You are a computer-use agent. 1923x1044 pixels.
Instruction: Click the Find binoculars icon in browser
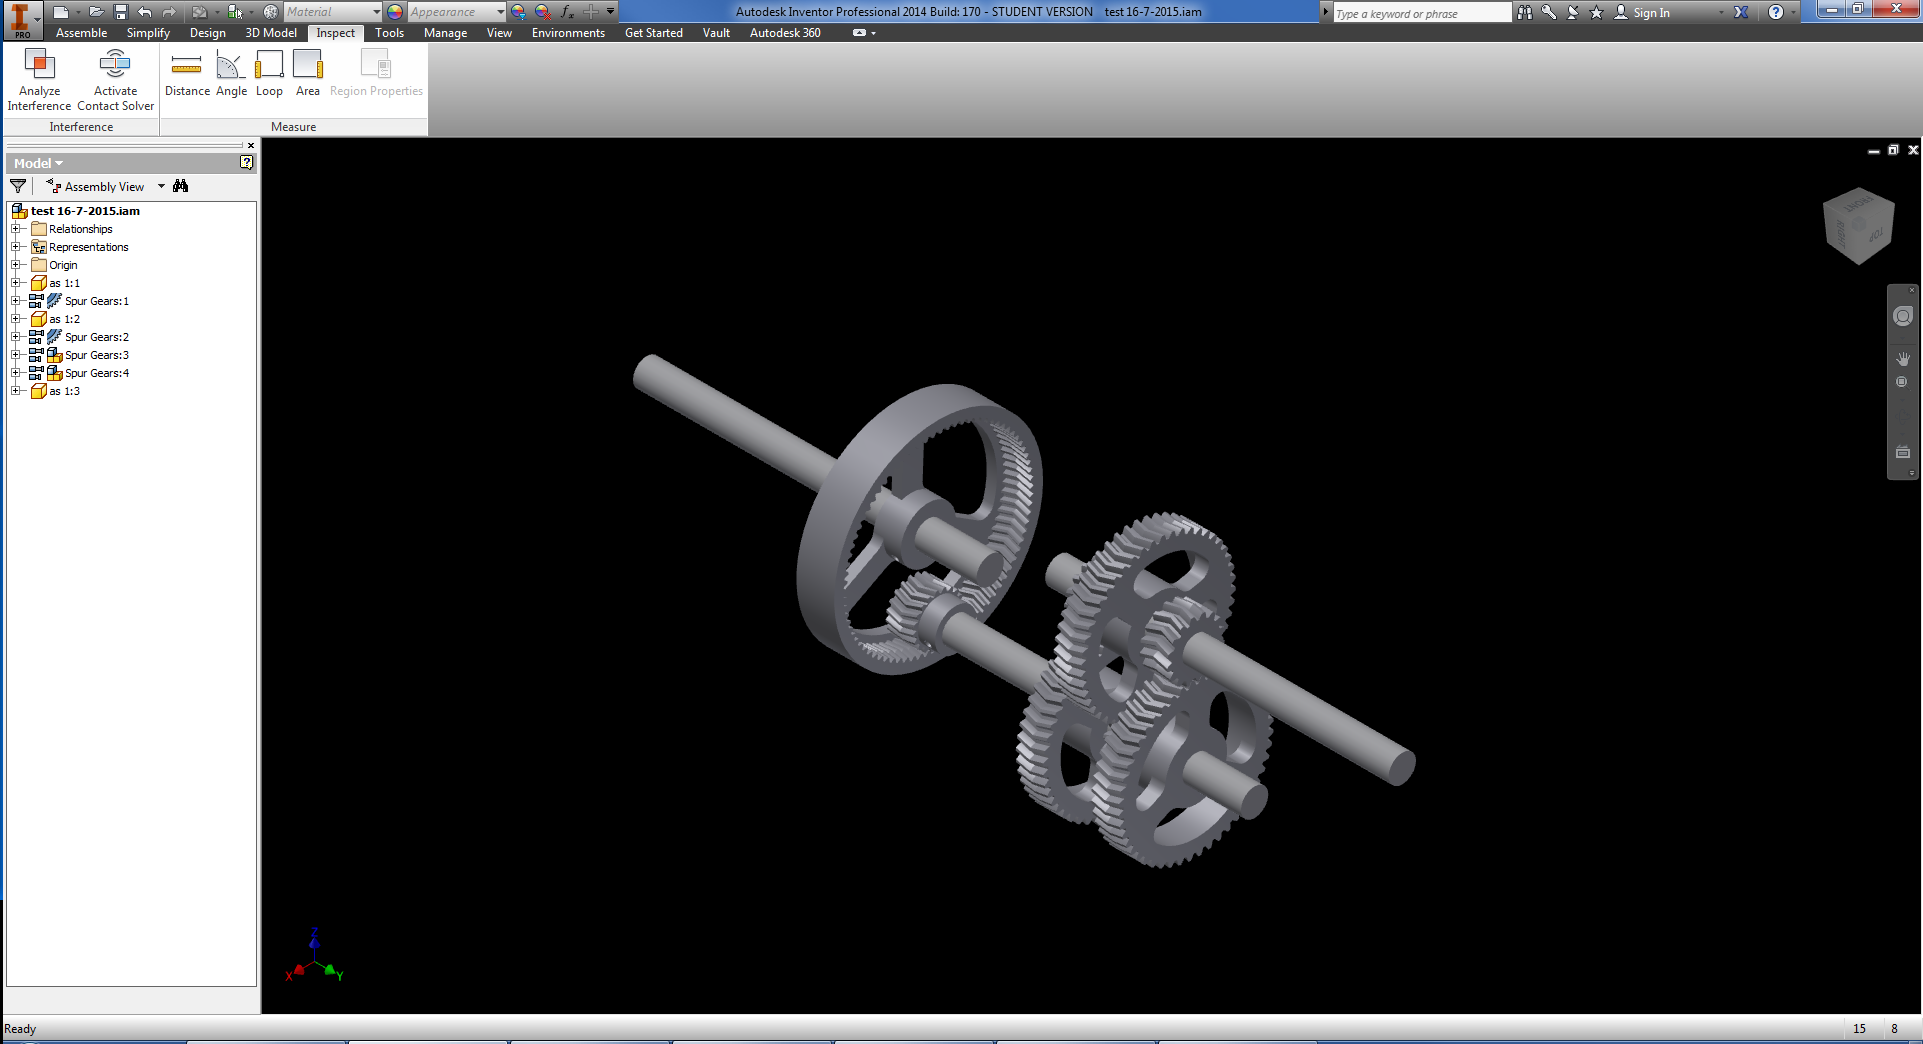click(x=181, y=186)
